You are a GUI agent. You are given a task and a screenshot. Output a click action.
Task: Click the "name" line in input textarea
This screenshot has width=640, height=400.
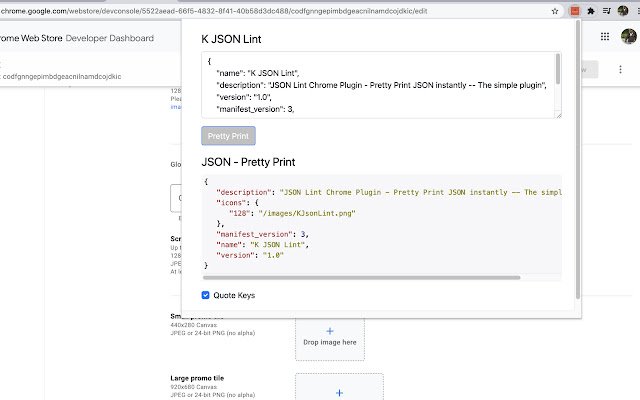(258, 73)
